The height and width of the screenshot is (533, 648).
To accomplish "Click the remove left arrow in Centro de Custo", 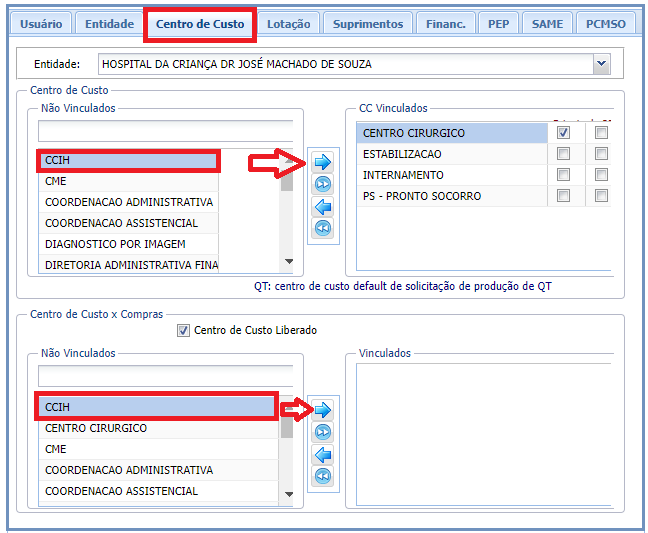I will (323, 207).
